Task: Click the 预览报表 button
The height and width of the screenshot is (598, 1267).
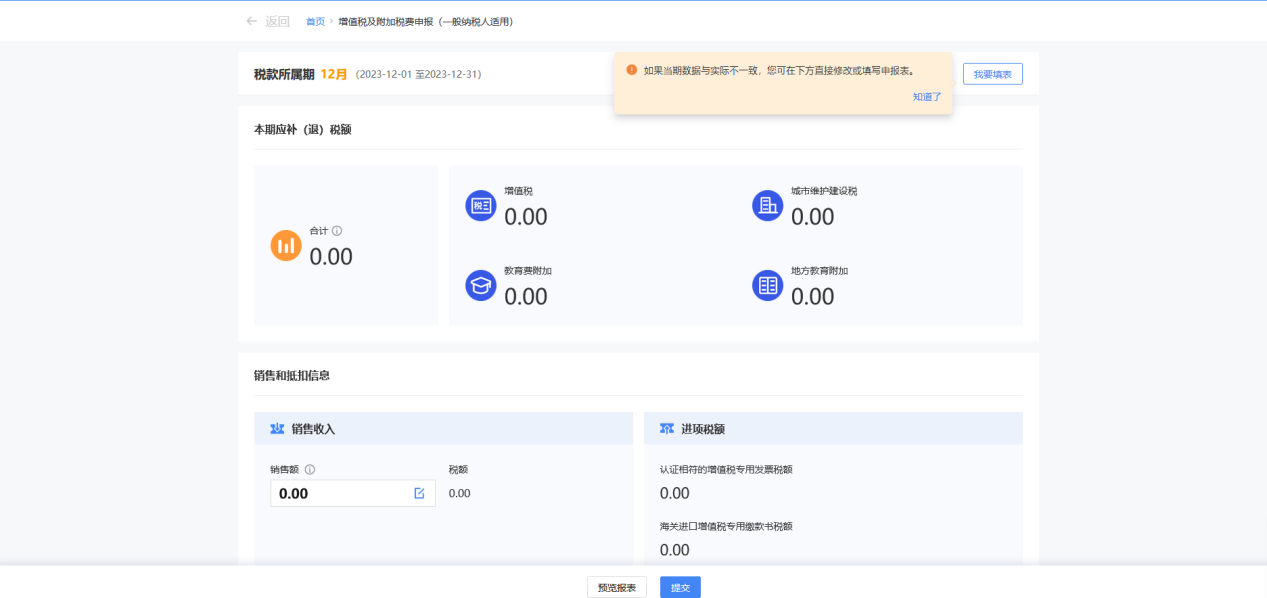Action: pyautogui.click(x=617, y=588)
